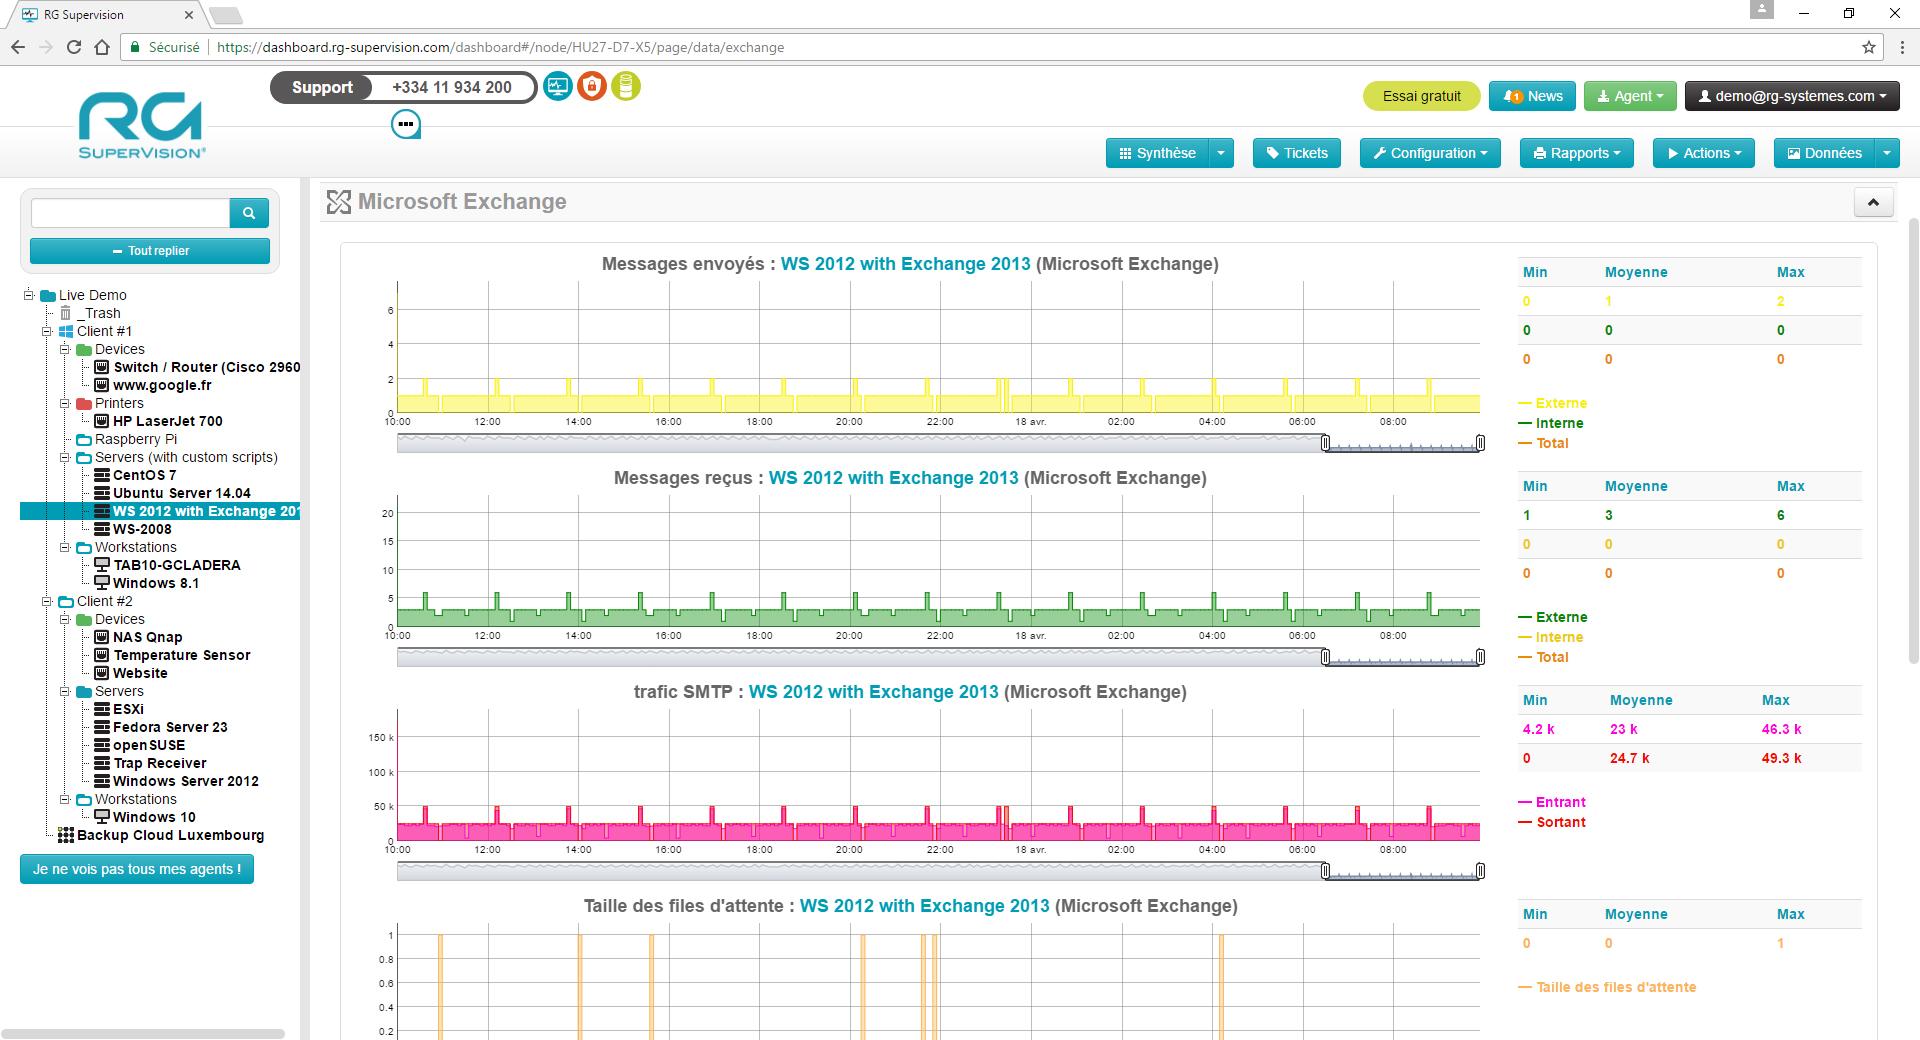Click the grid icon beside Backup Cloud Luxembourg
1920x1040 pixels.
[66, 835]
